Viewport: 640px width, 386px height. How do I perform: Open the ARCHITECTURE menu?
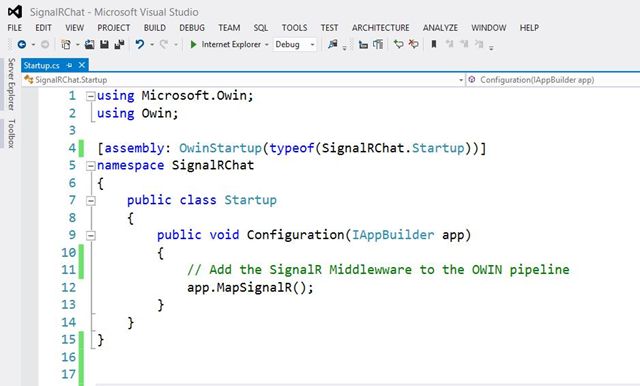point(380,28)
